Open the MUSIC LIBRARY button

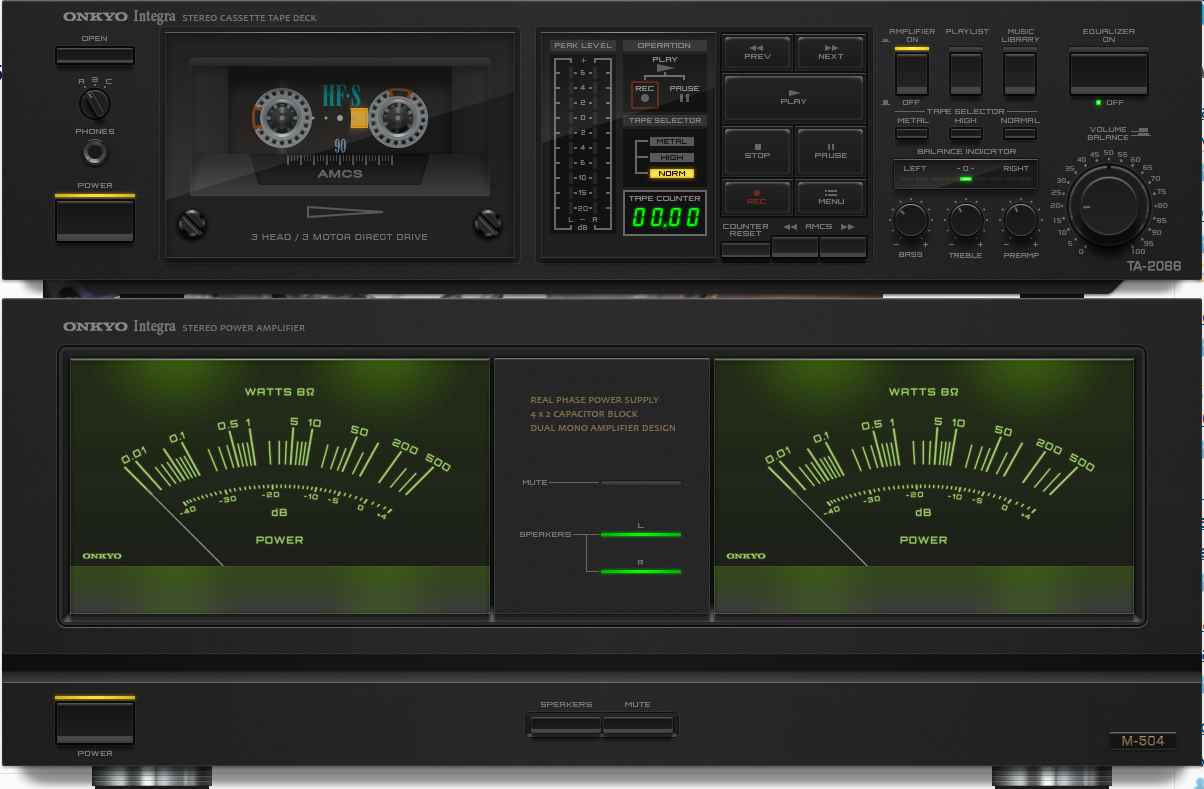tap(1019, 72)
